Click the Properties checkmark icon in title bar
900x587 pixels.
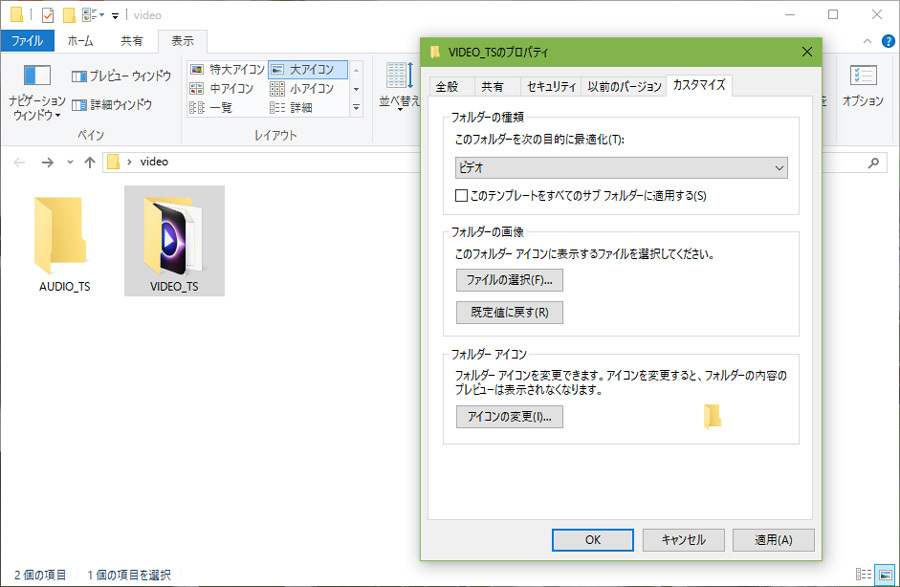pyautogui.click(x=47, y=15)
